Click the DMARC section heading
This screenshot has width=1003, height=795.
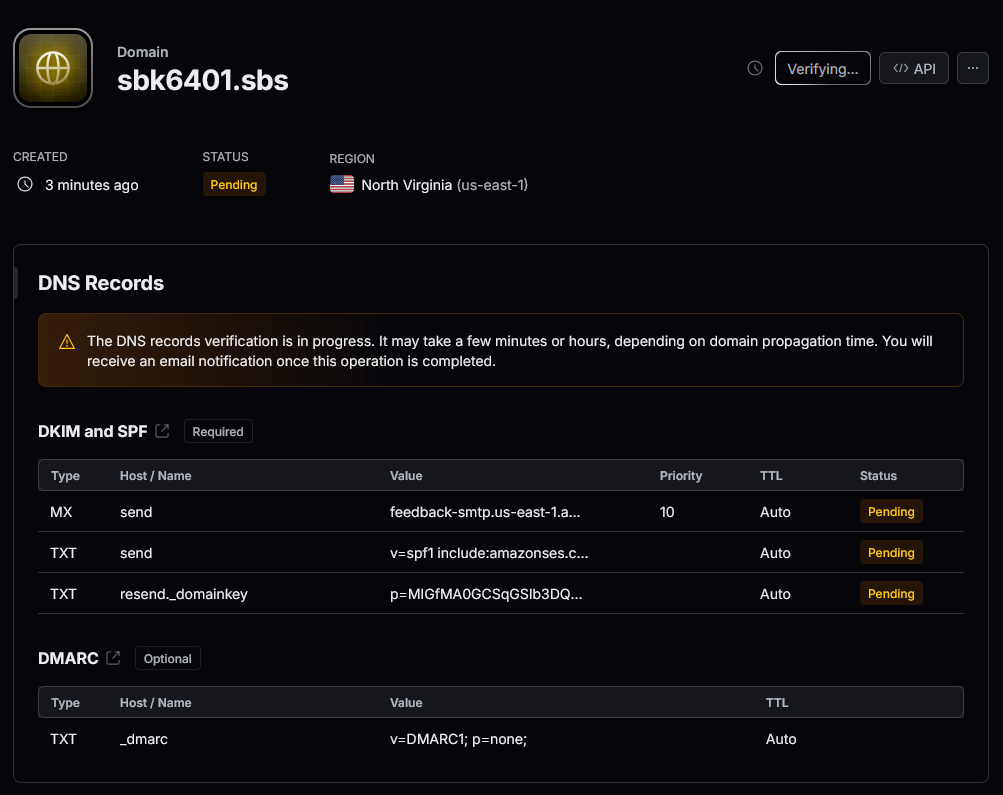pos(68,658)
